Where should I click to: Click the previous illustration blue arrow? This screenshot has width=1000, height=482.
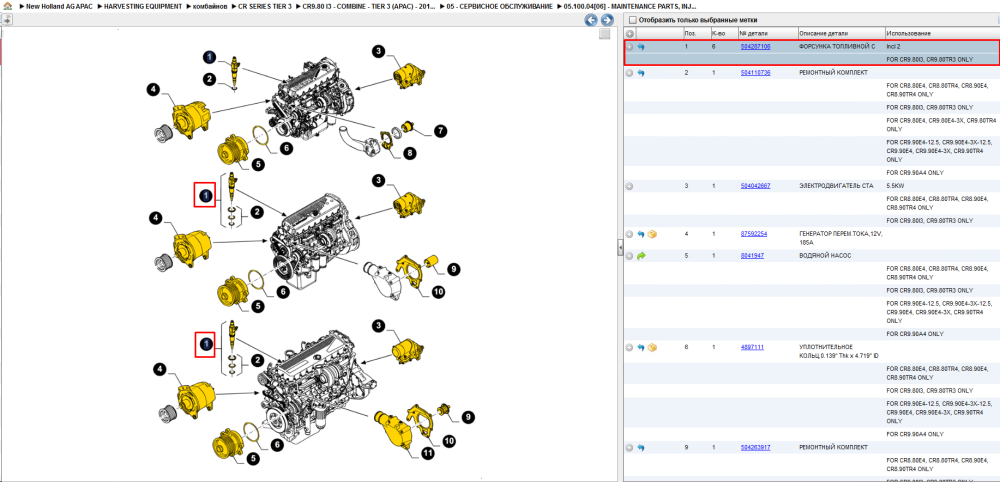591,20
